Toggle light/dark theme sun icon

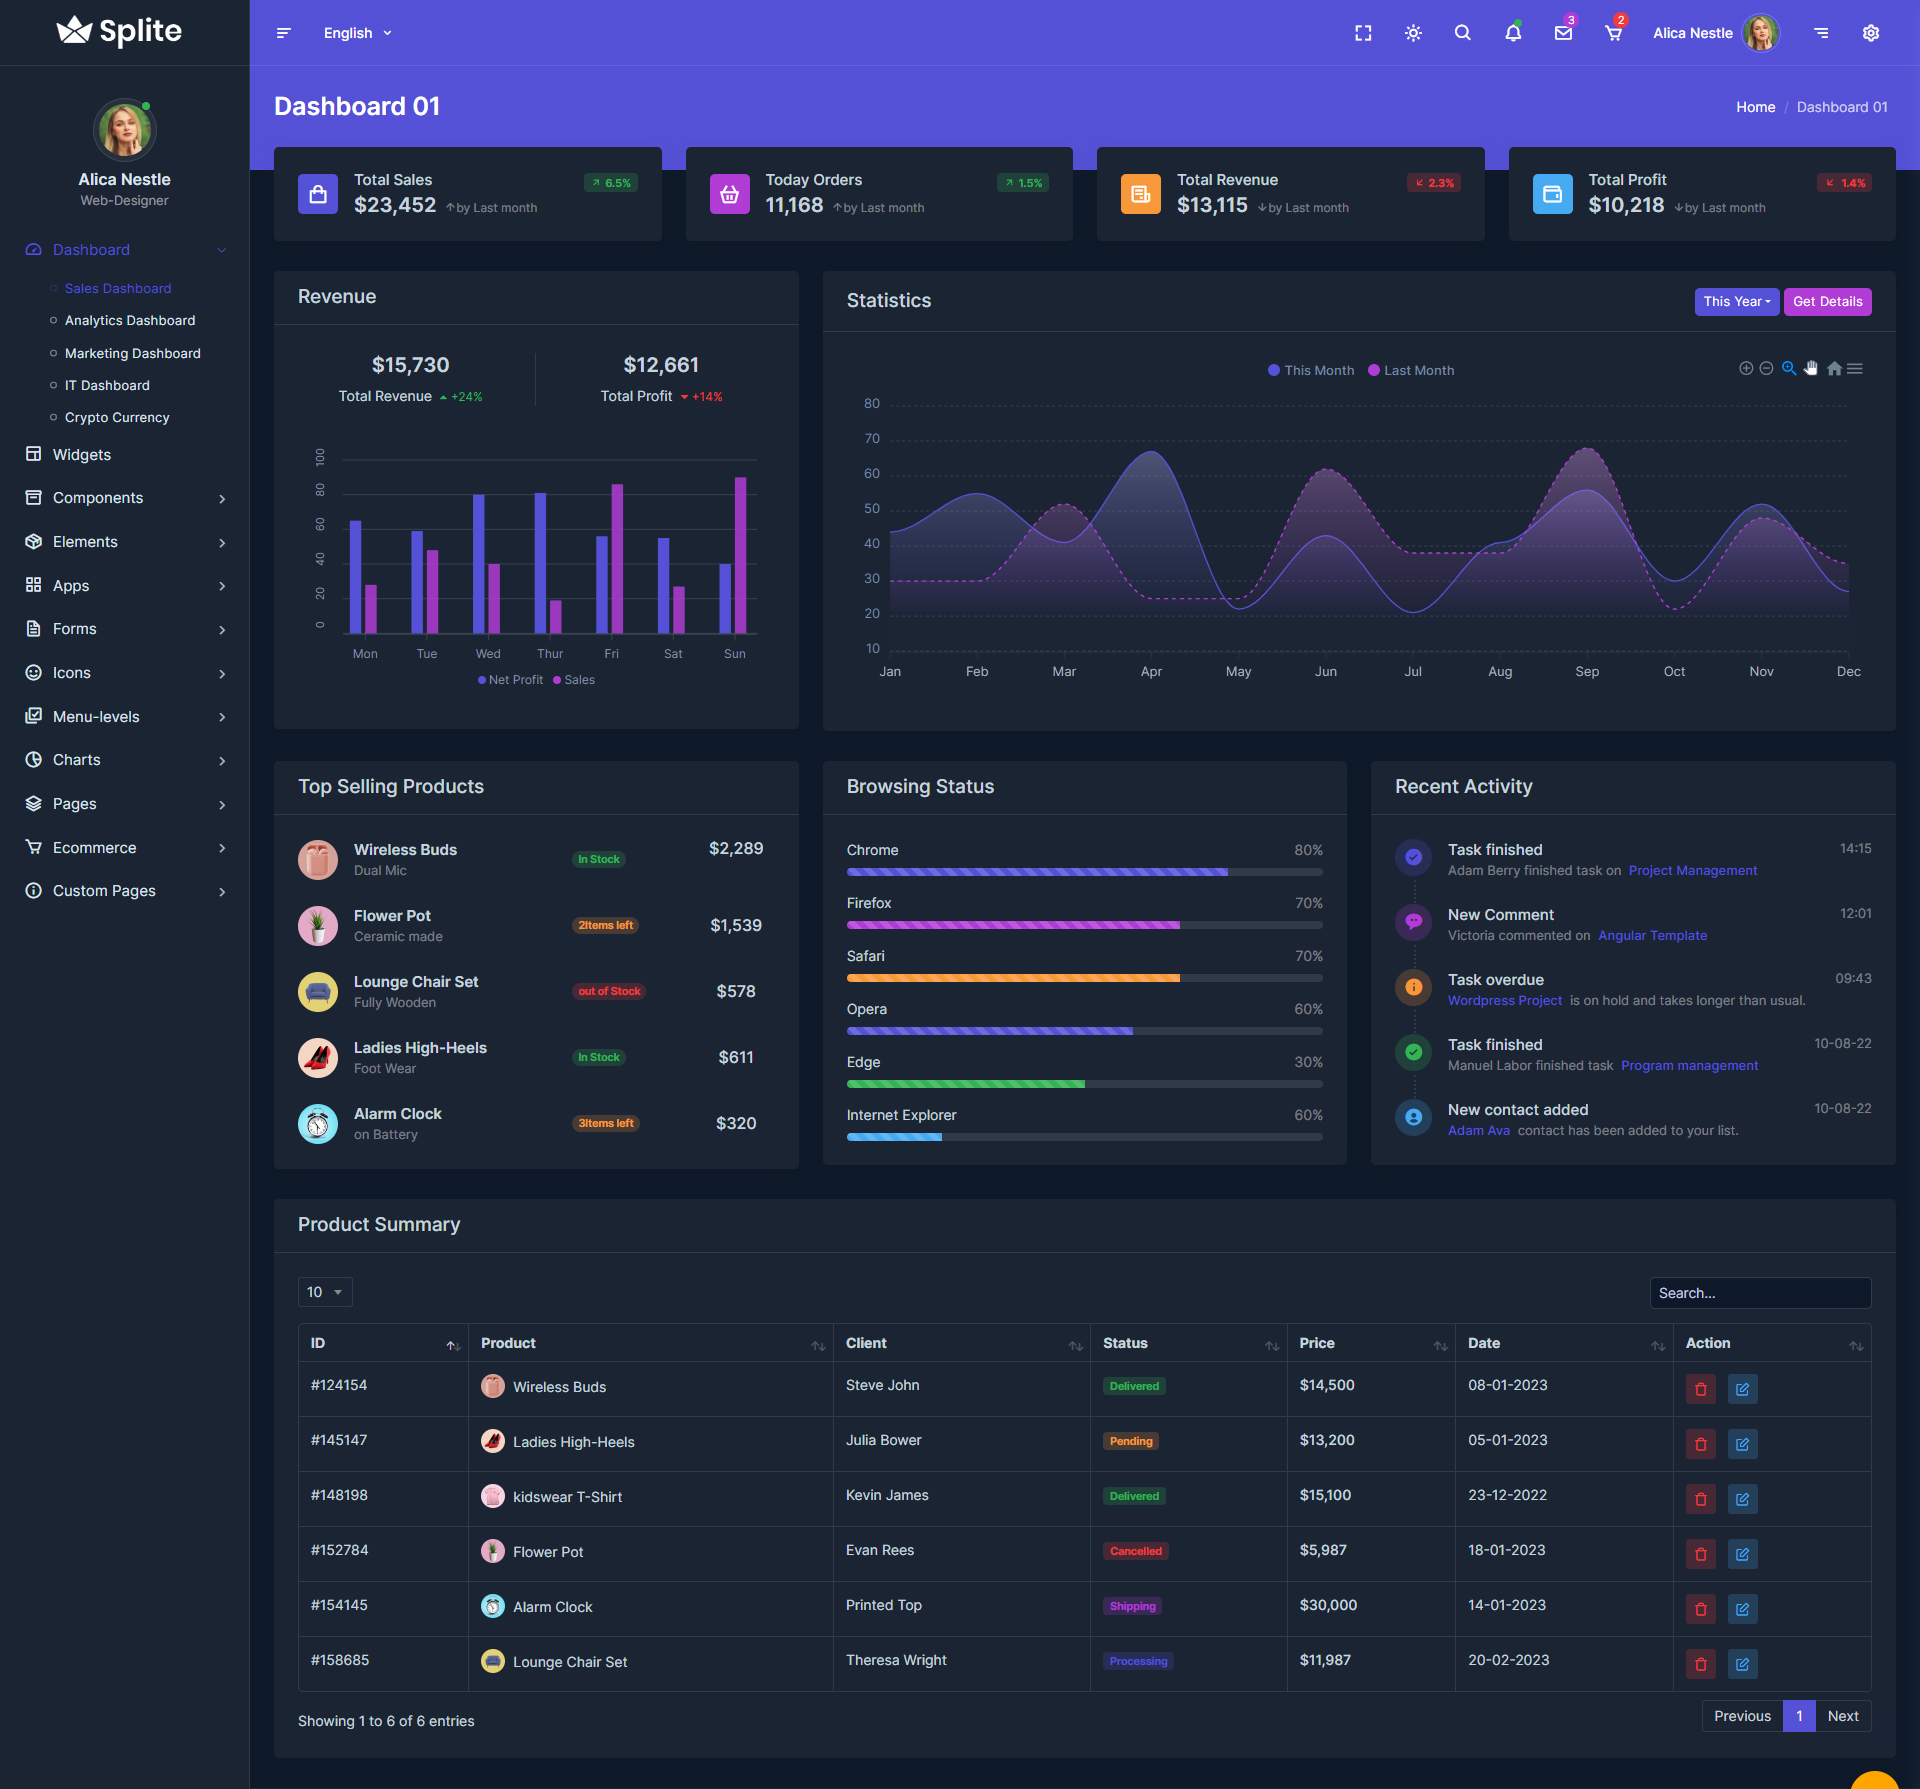[x=1413, y=33]
